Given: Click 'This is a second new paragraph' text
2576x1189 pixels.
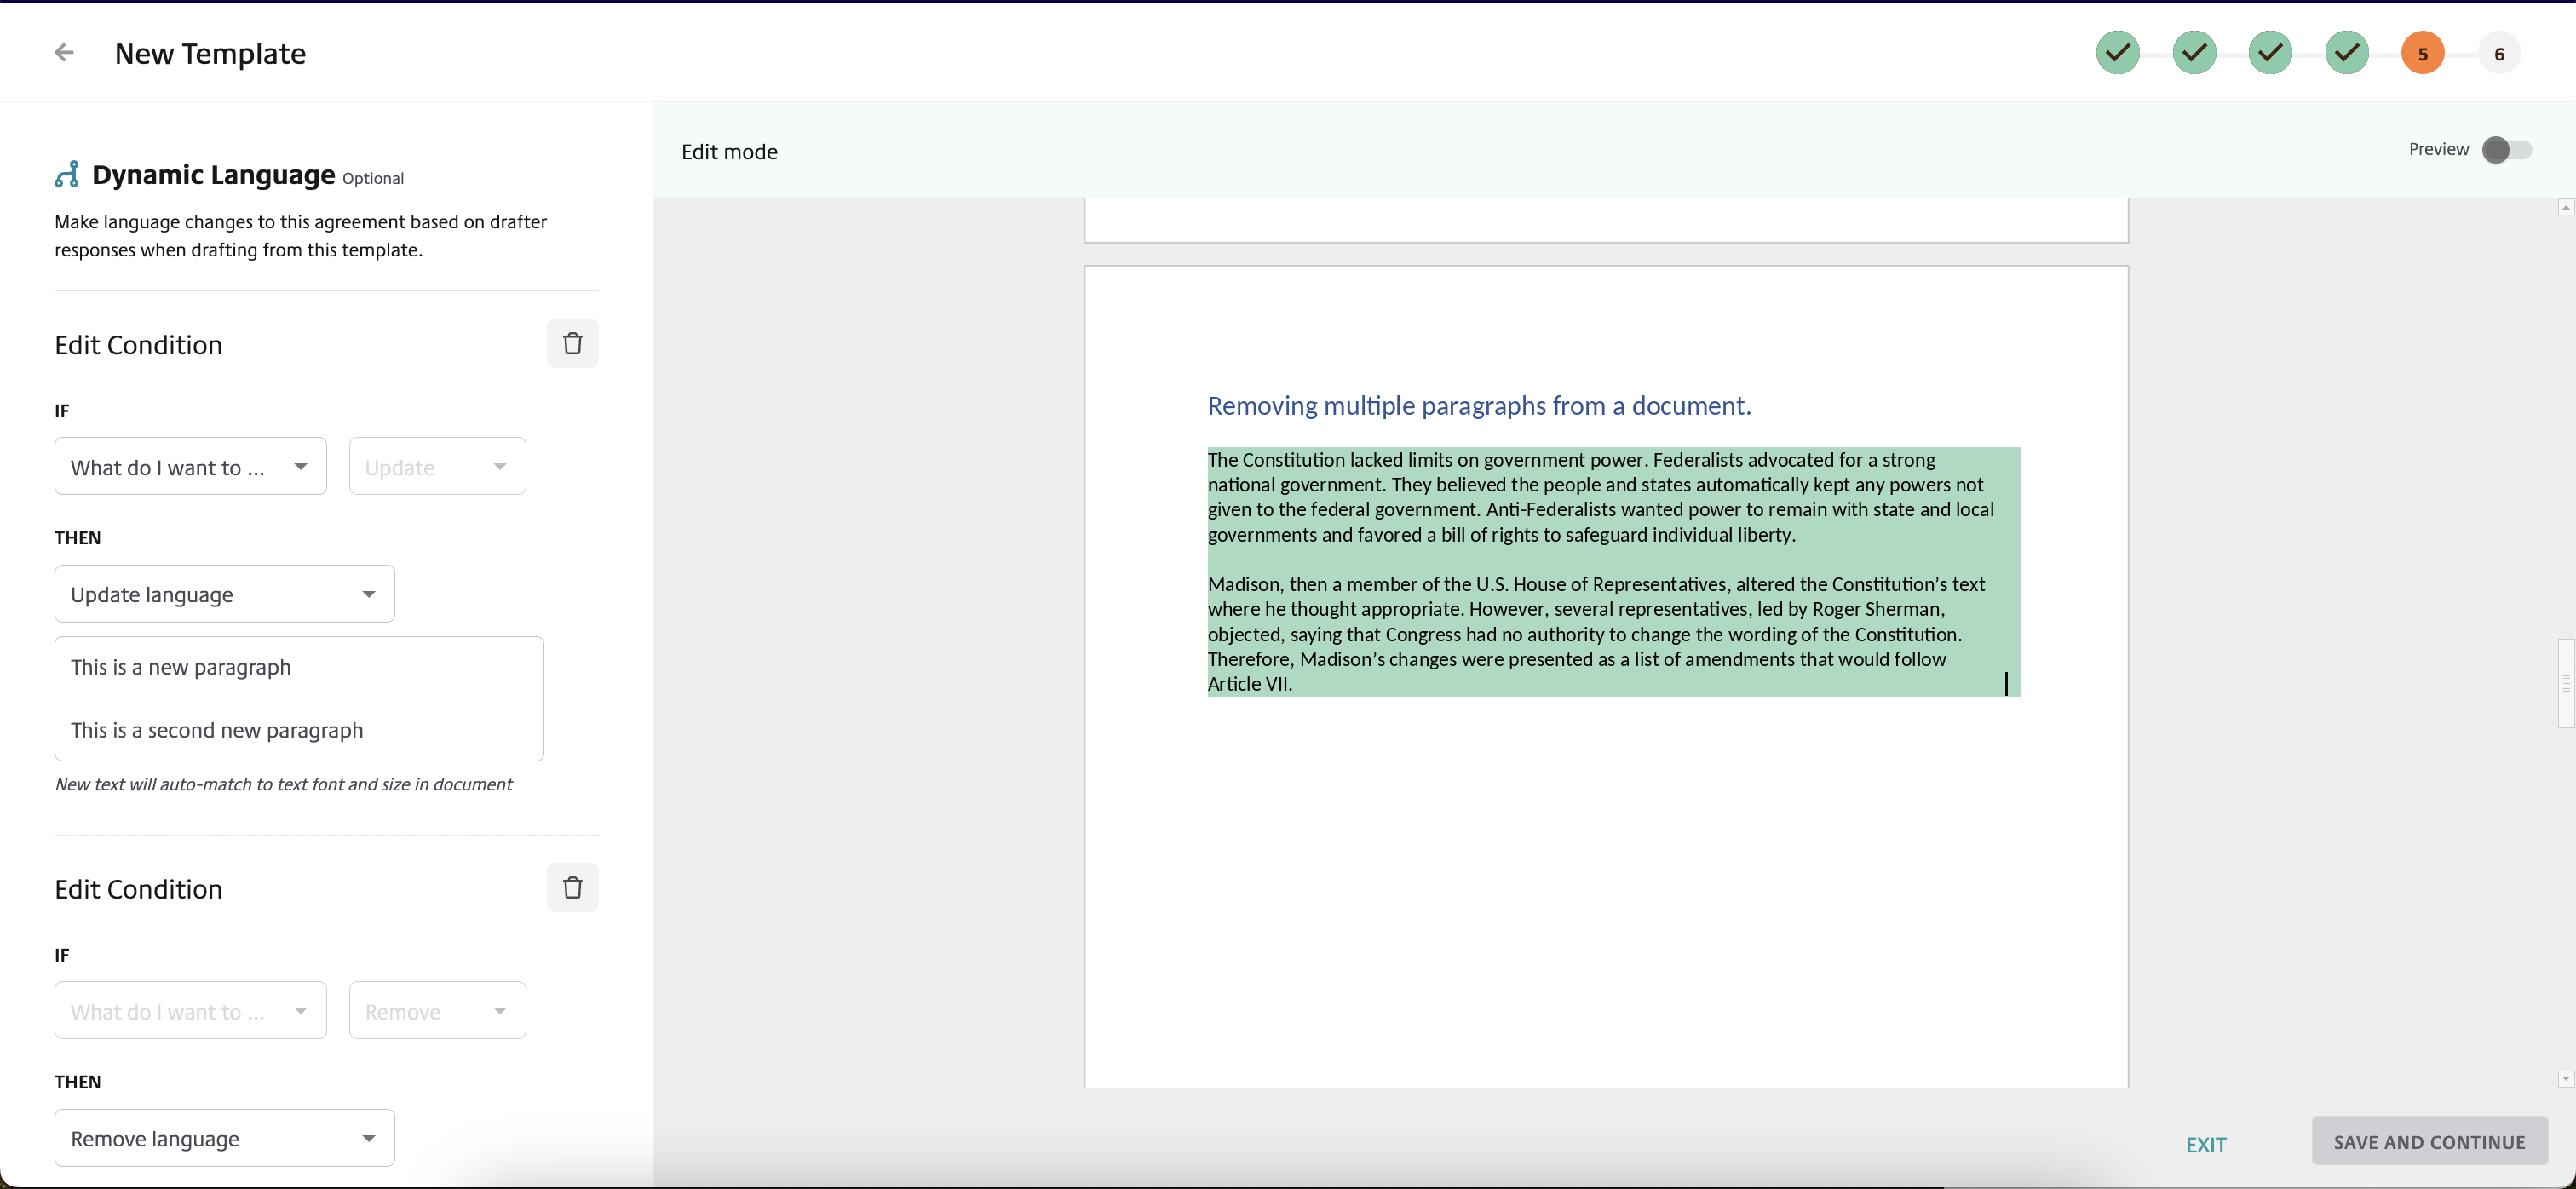Looking at the screenshot, I should [x=217, y=730].
